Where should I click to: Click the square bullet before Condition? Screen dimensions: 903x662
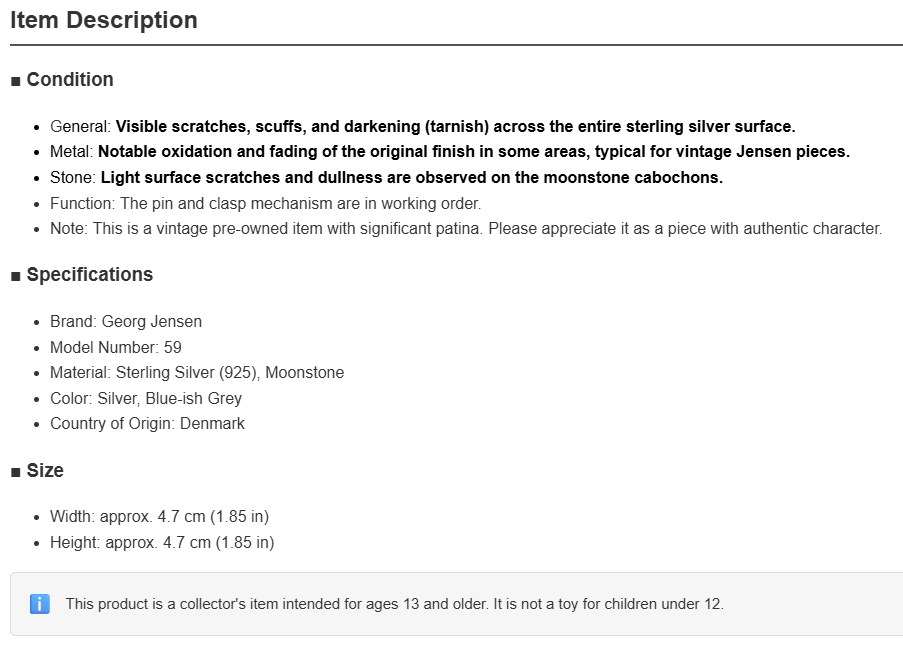coord(16,81)
